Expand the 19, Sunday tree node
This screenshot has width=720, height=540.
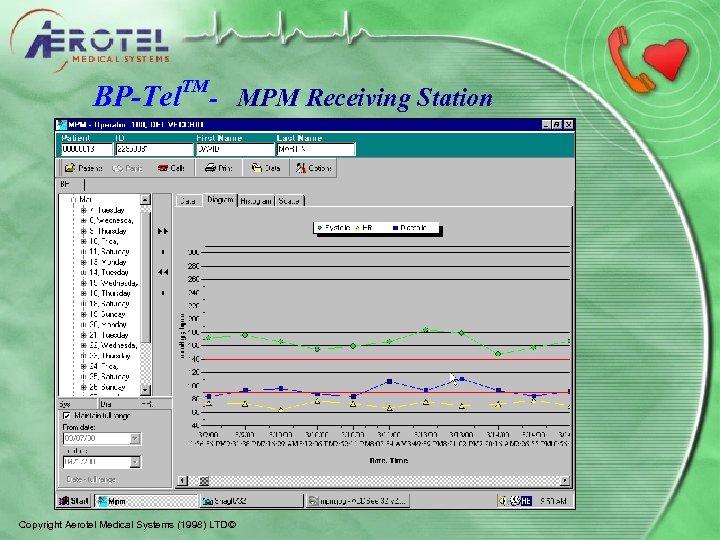coord(84,315)
